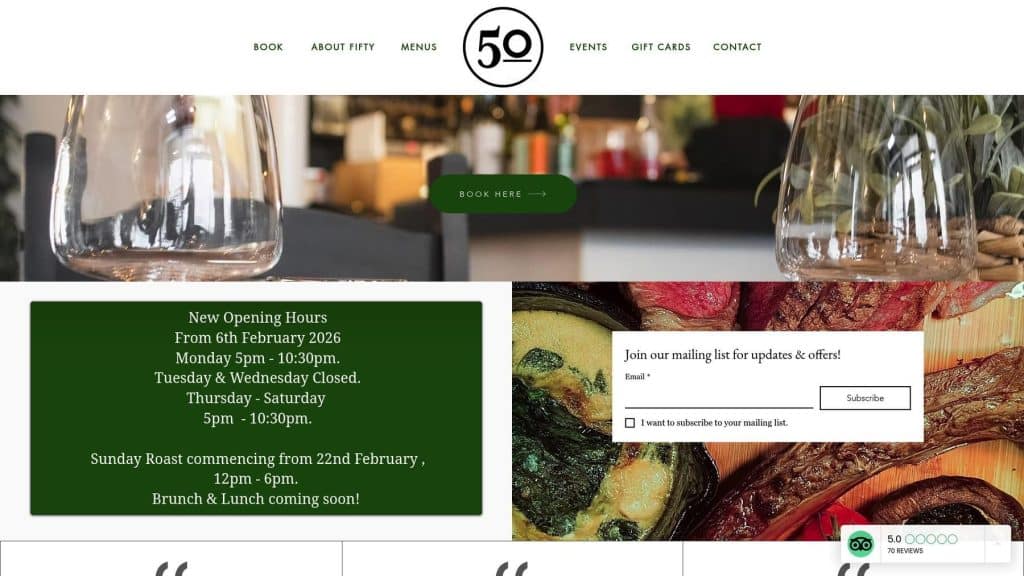Tick the subscribe to mailing list checkbox
1024x576 pixels.
[630, 423]
